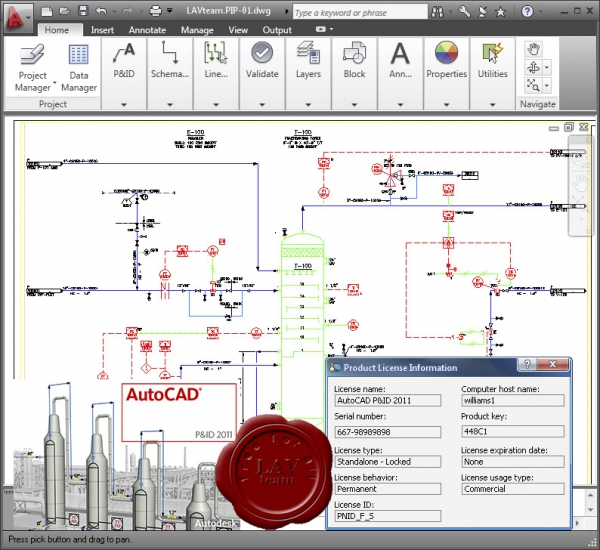Click the Project panel title label
The width and height of the screenshot is (600, 550).
[52, 104]
